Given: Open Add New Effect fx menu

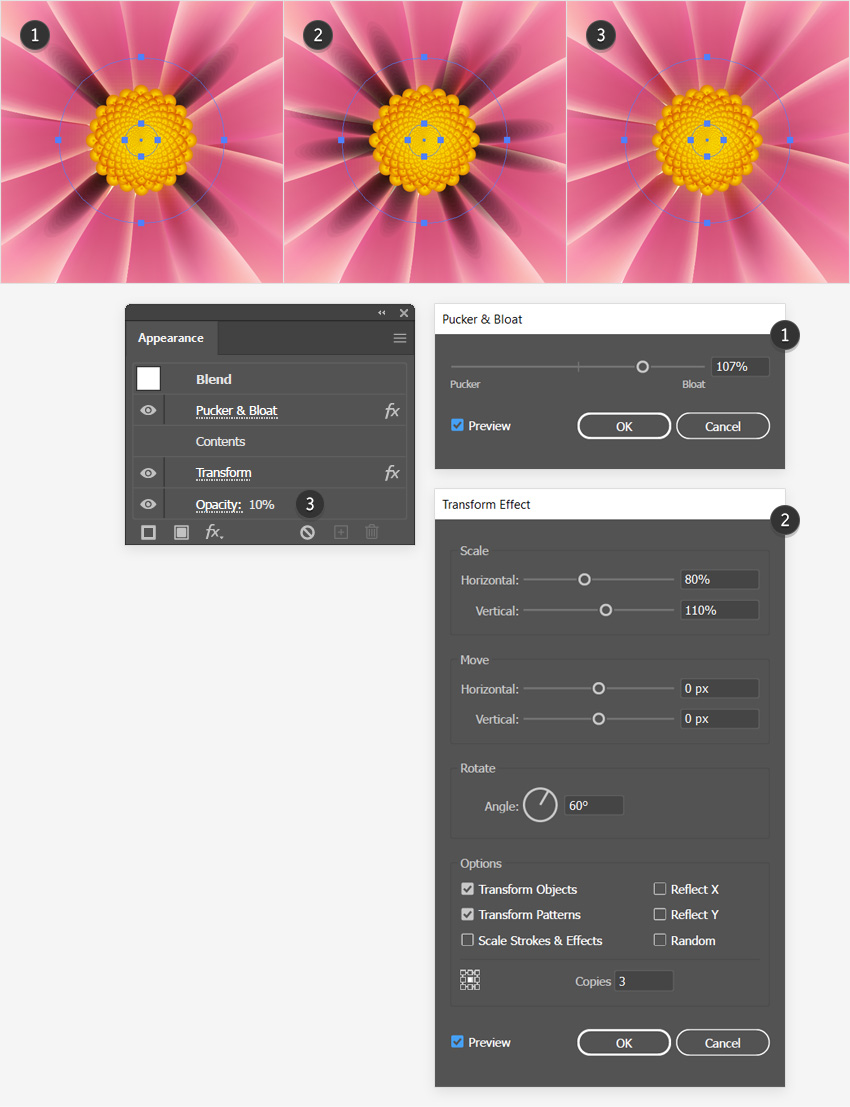Looking at the screenshot, I should (x=215, y=532).
